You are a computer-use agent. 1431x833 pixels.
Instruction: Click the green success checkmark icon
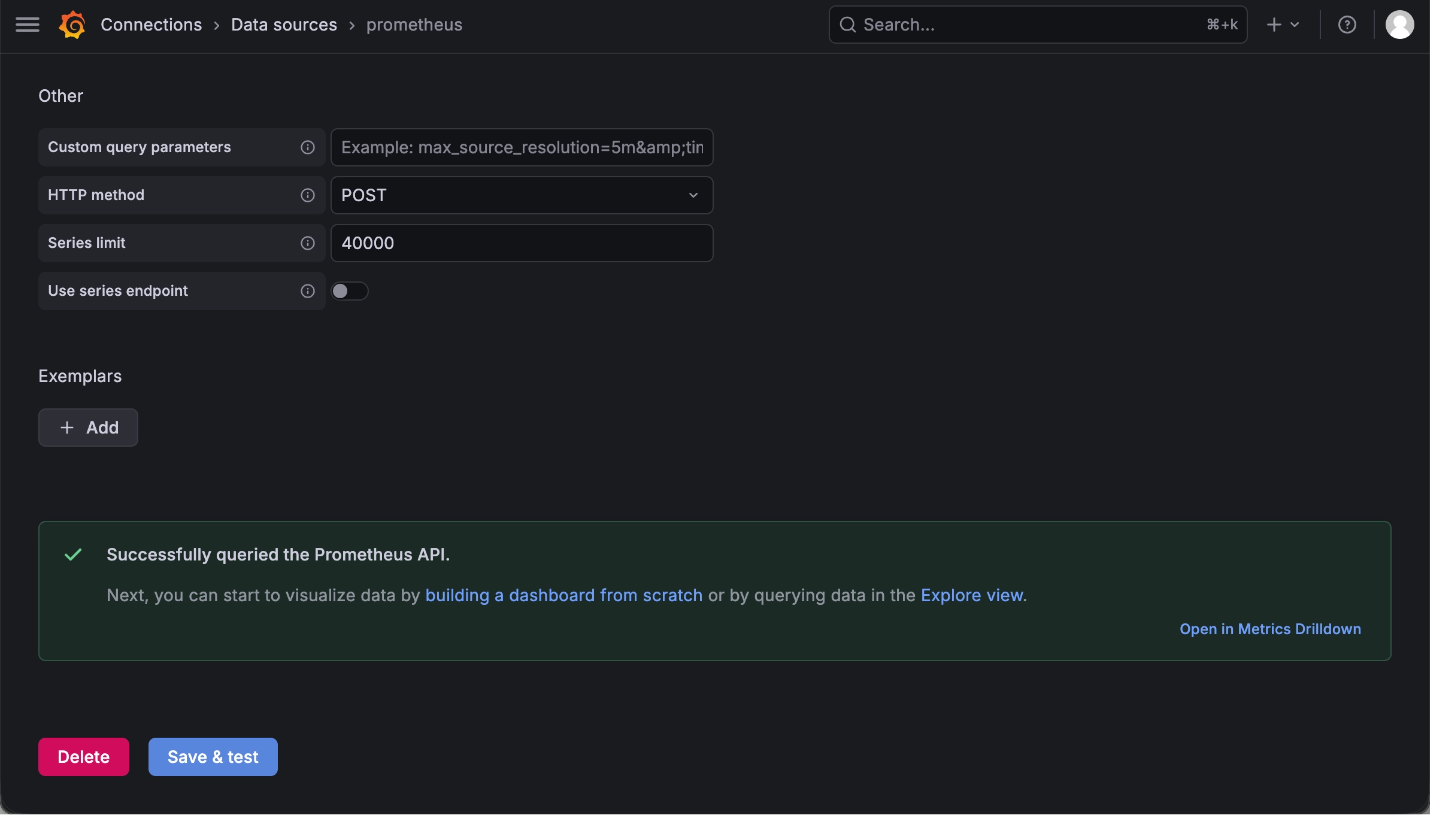73,554
